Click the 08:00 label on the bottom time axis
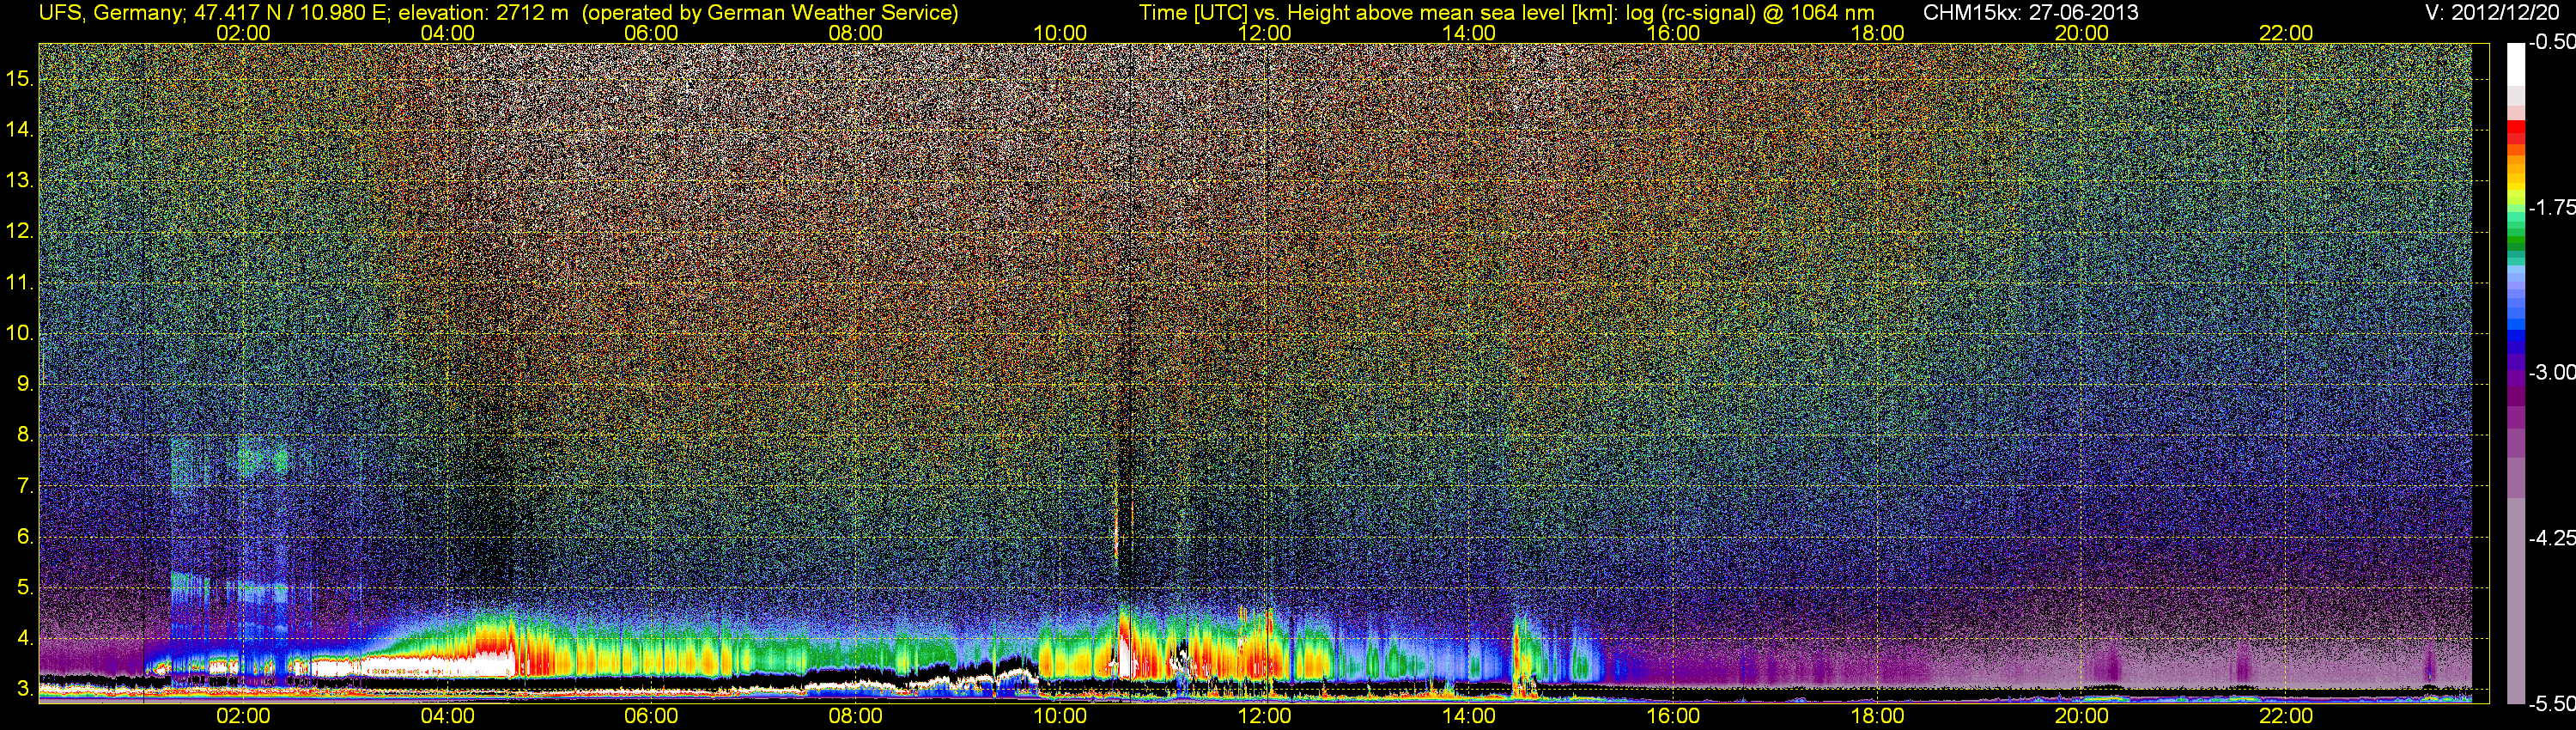Screen dimensions: 2576x730 pos(856,716)
